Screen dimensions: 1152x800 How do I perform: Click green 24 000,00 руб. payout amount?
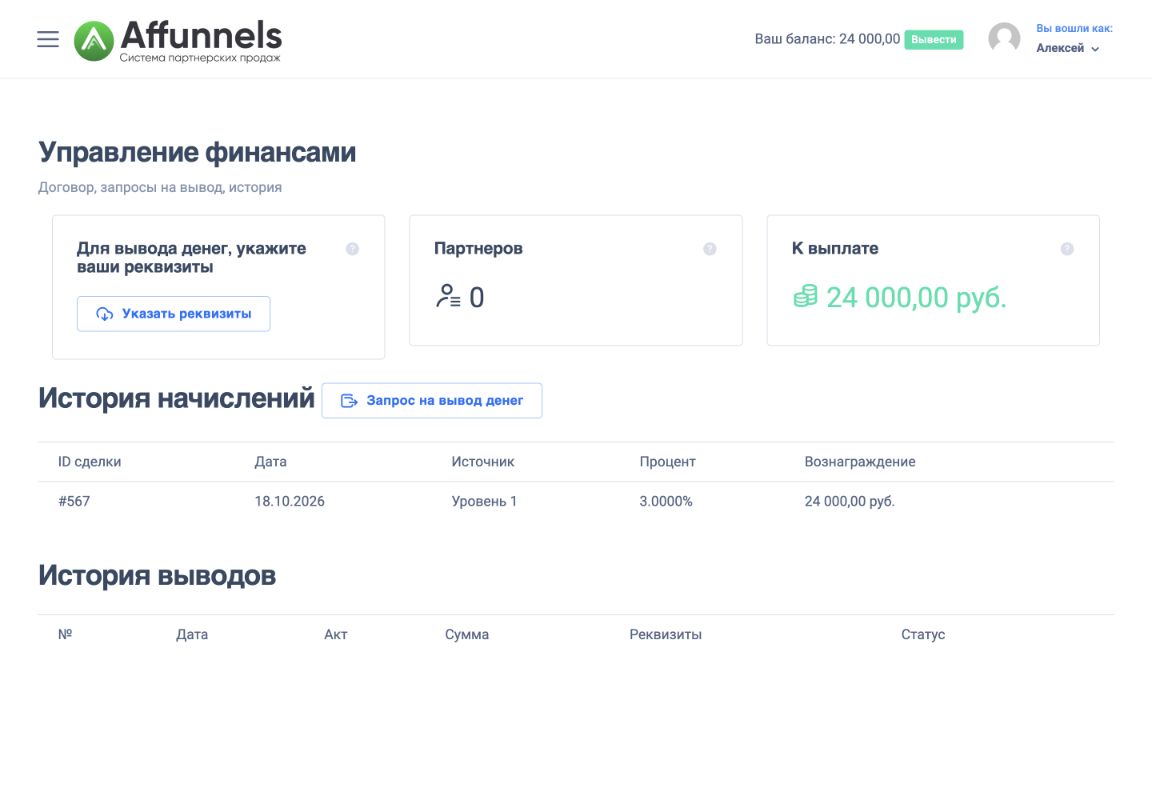916,298
